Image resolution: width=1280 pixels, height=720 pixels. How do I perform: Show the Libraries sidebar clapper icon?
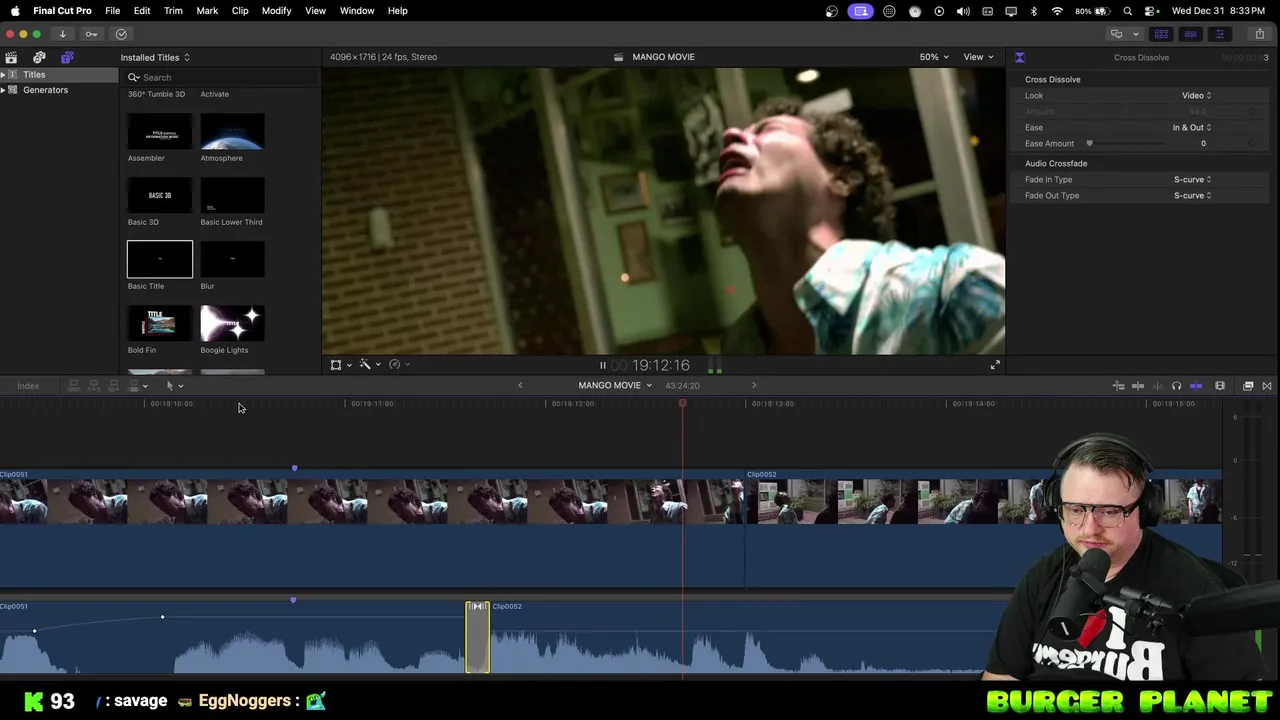(11, 57)
